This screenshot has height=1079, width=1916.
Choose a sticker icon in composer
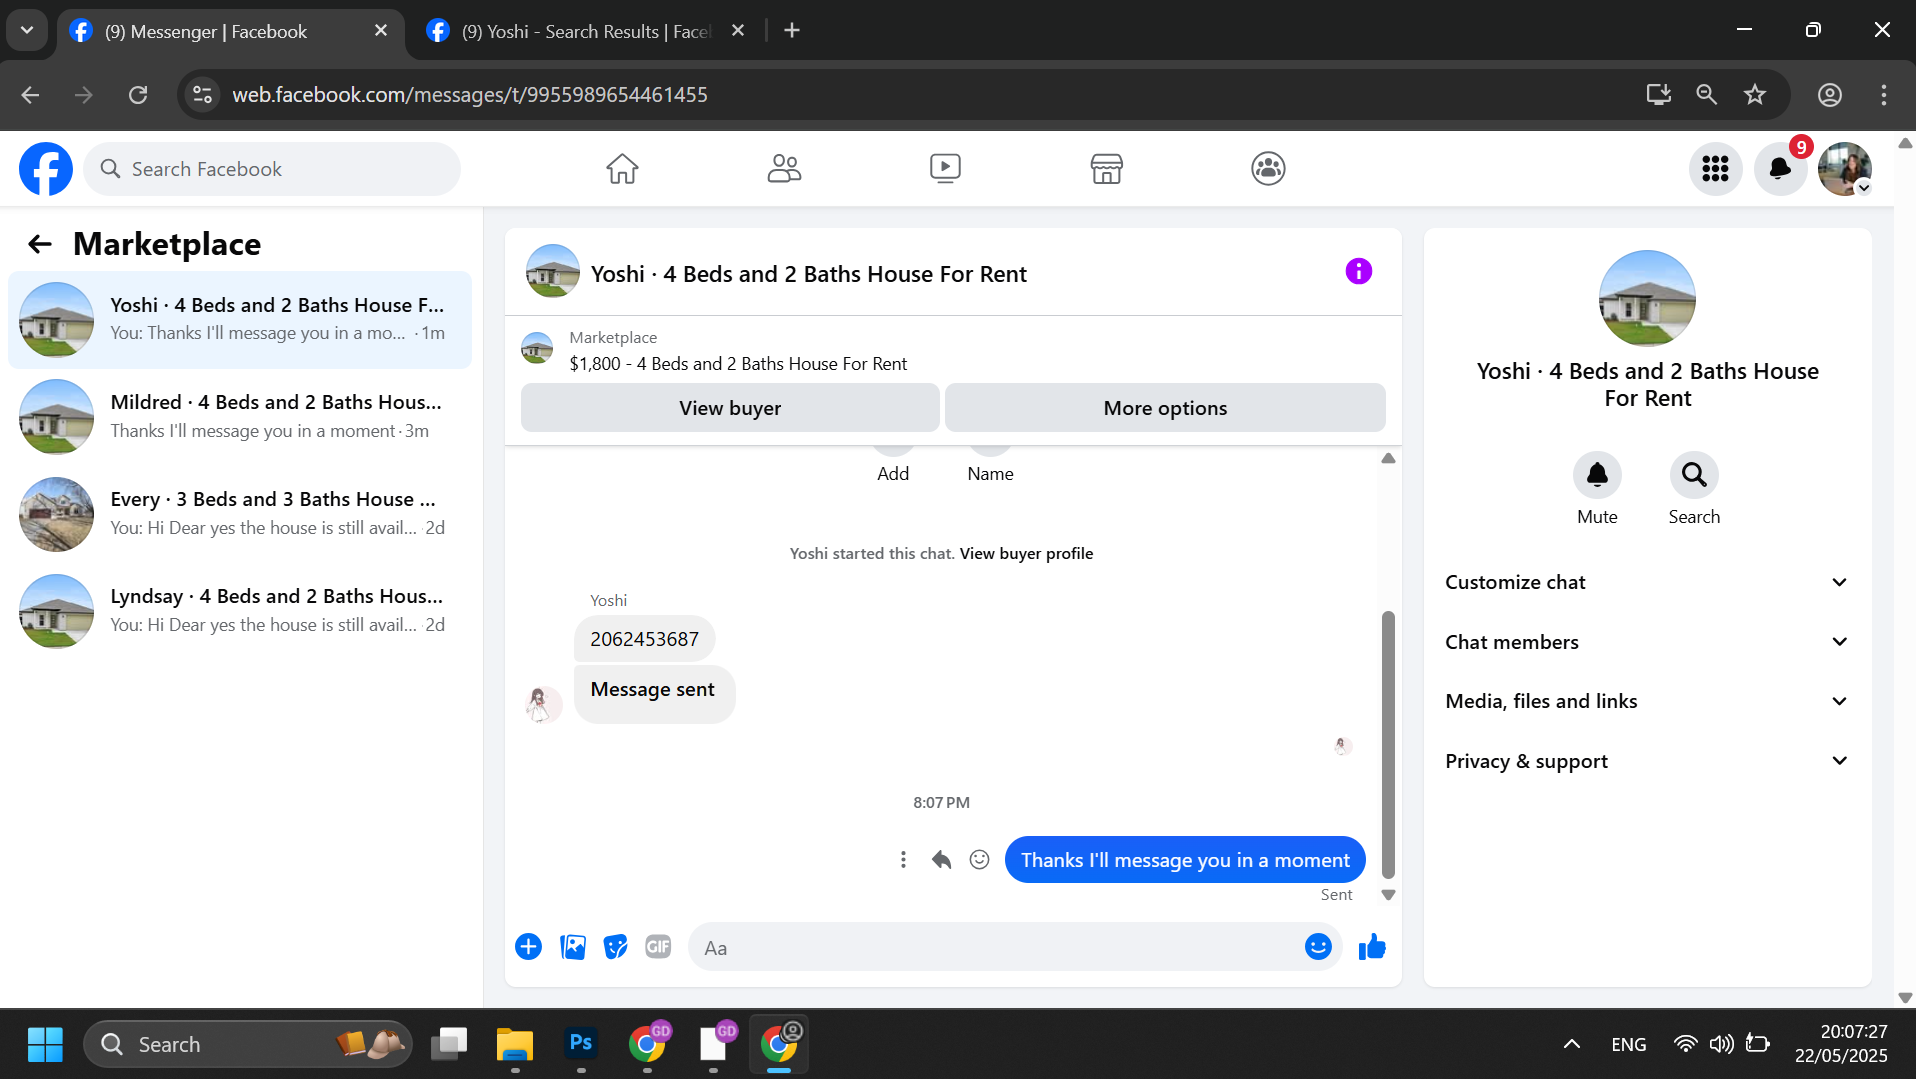tap(616, 947)
